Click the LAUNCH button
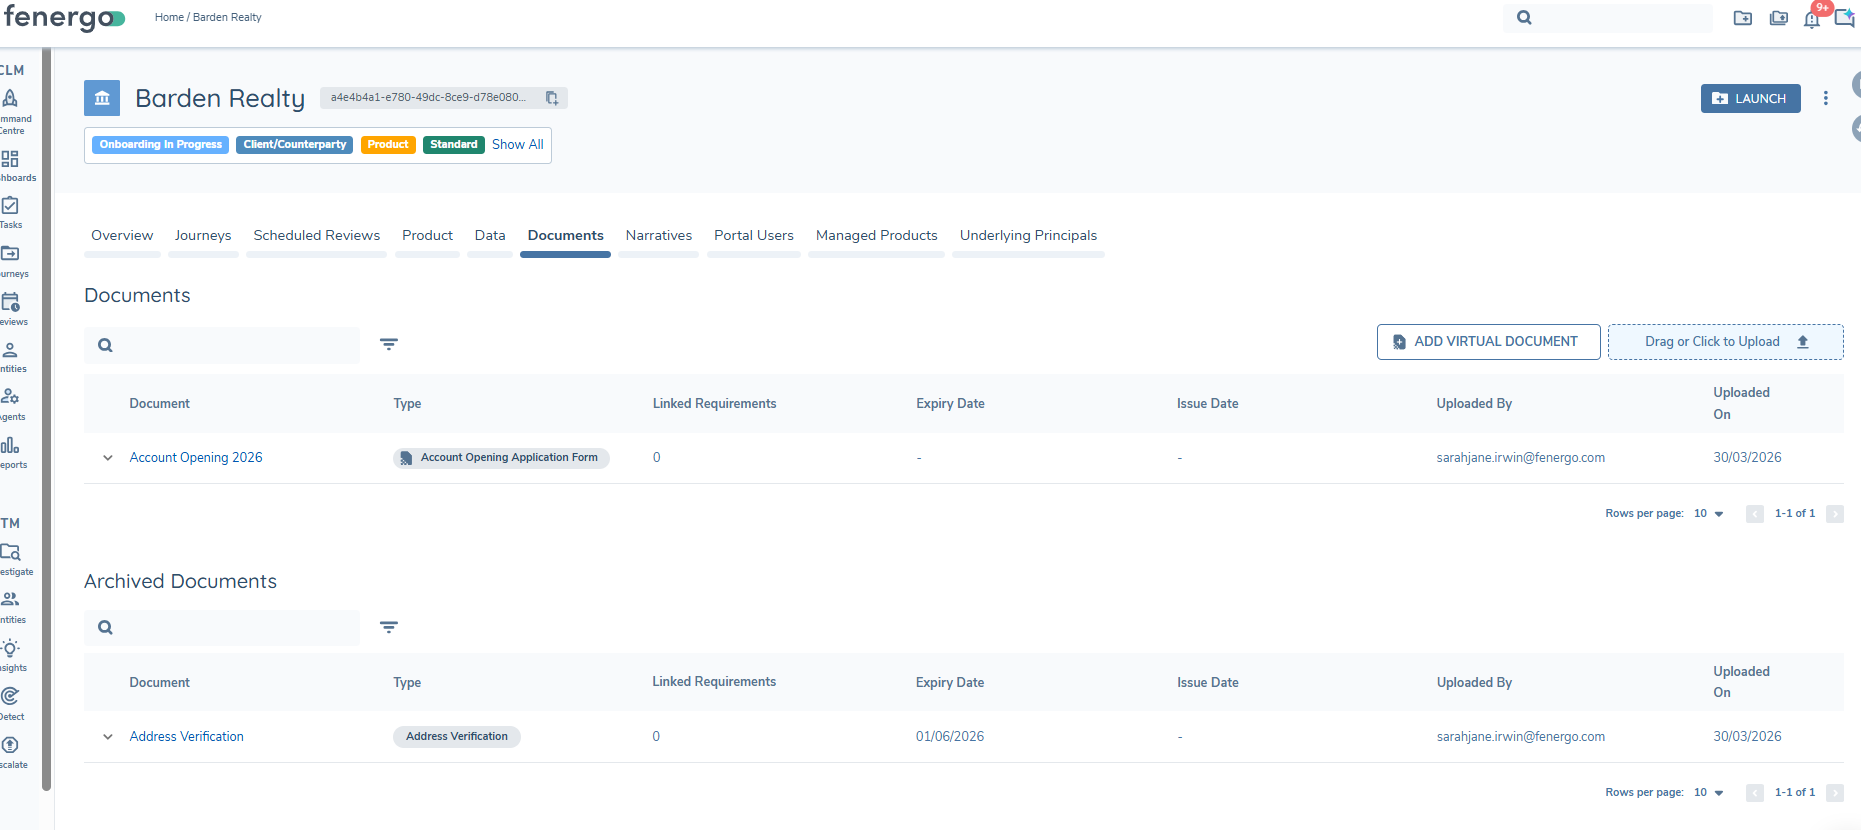Image resolution: width=1861 pixels, height=830 pixels. [x=1751, y=99]
